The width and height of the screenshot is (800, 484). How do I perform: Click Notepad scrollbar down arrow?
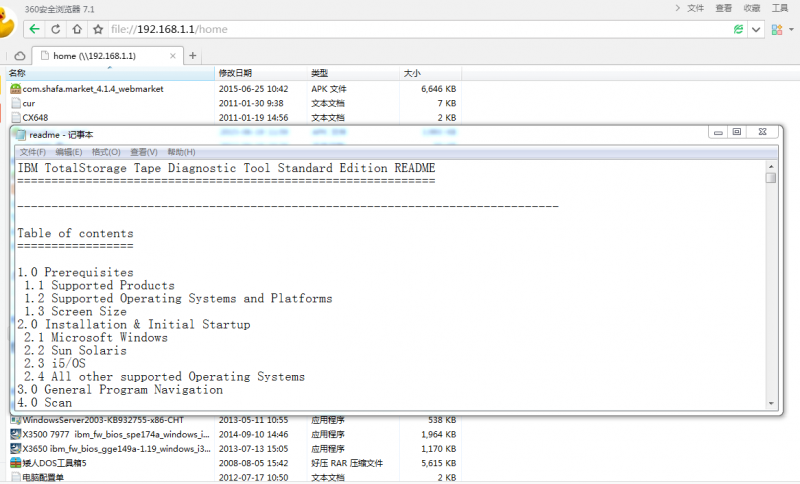[771, 403]
